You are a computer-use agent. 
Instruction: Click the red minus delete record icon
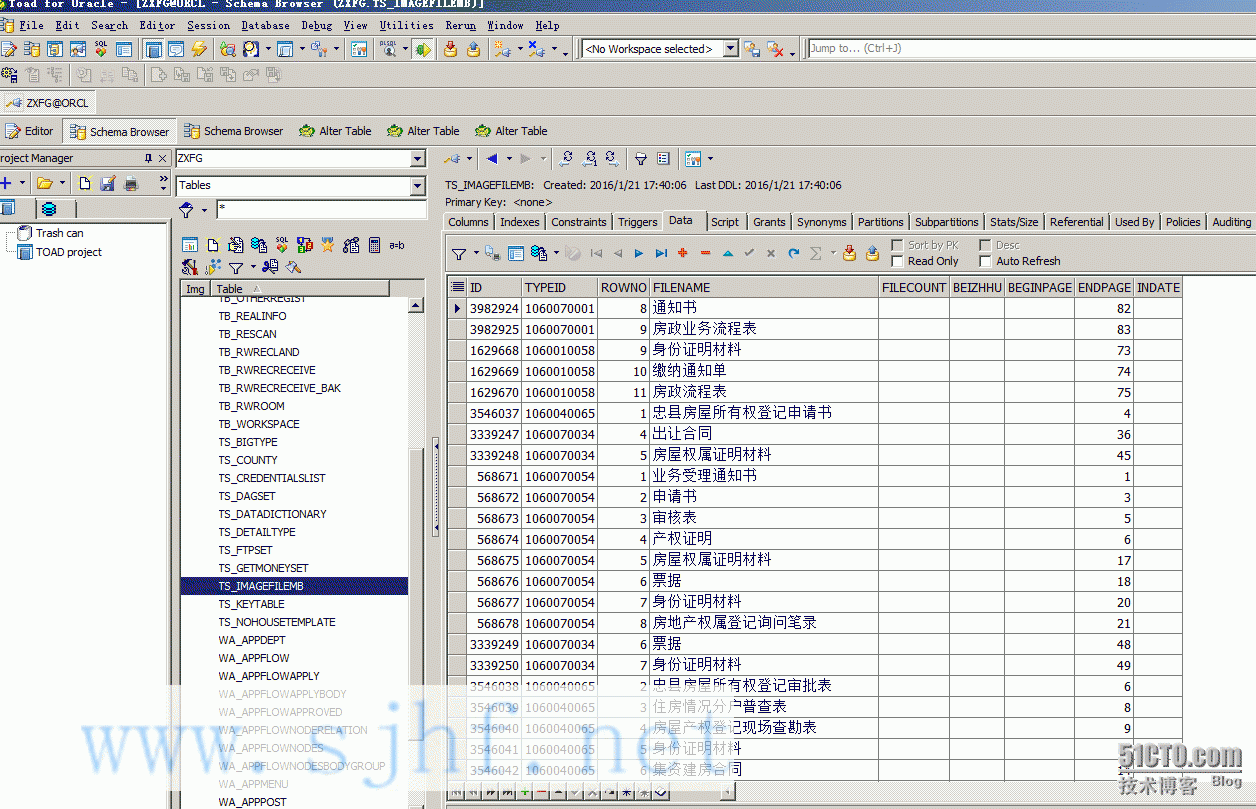(705, 254)
